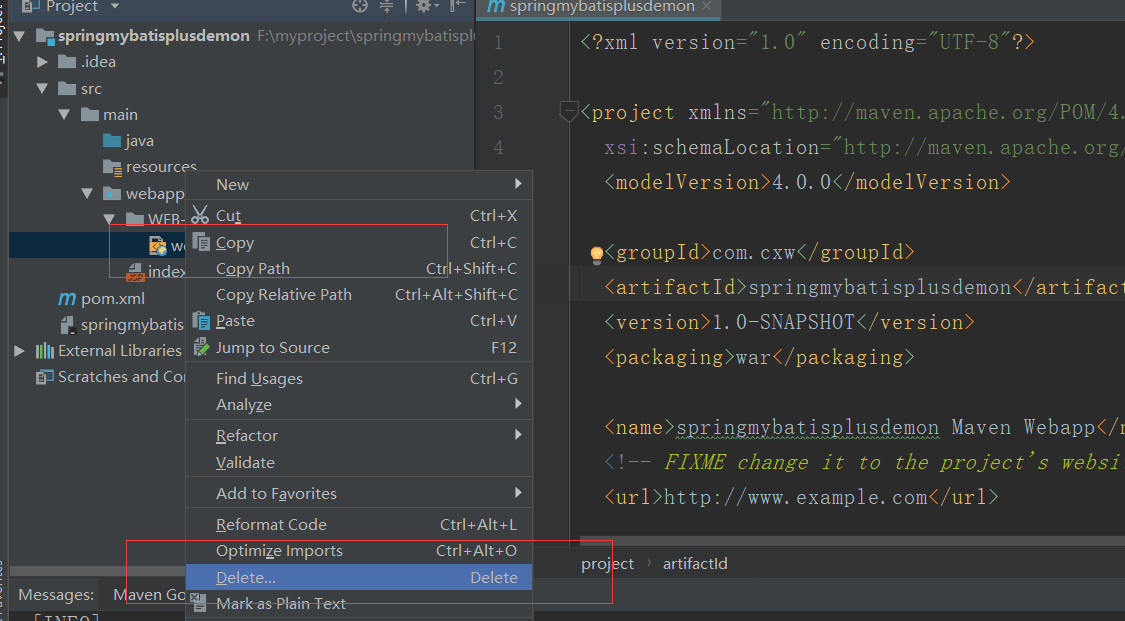Click the lightbulb intention icon
This screenshot has height=621, width=1125.
point(596,255)
